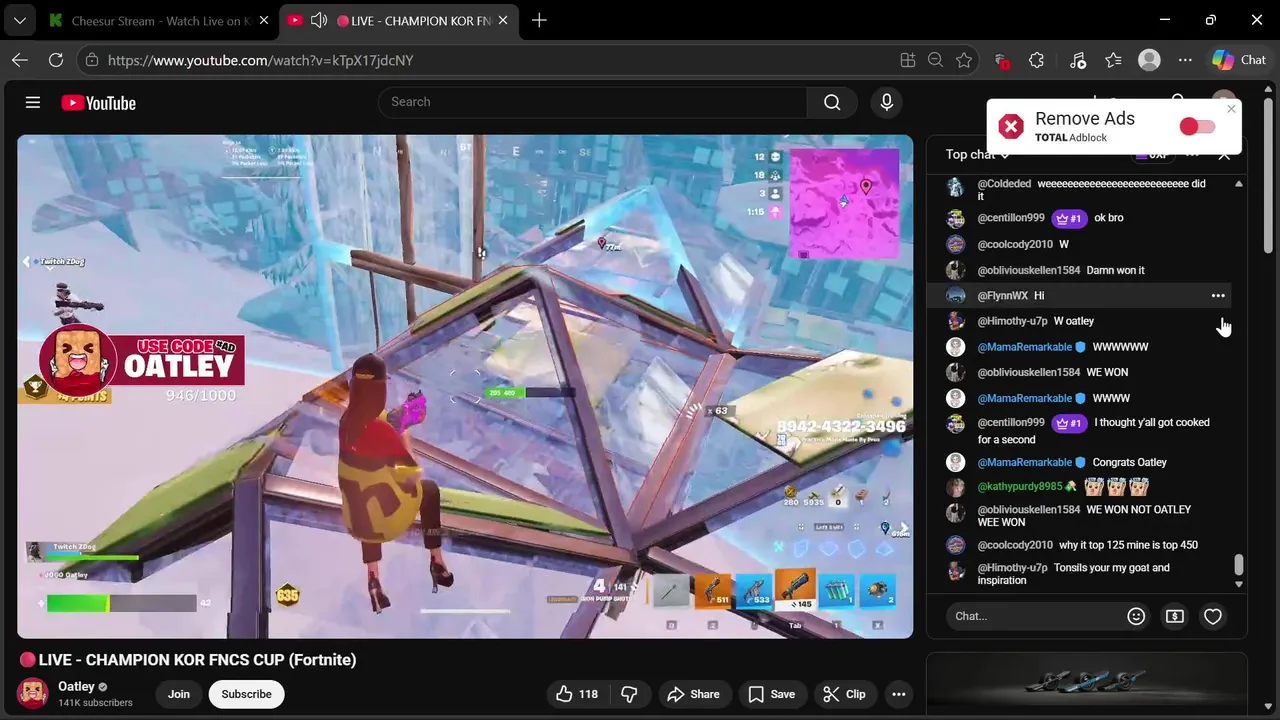Screen dimensions: 1280x720
Task: Open Copilot Chat sidebar button
Action: (x=1240, y=60)
